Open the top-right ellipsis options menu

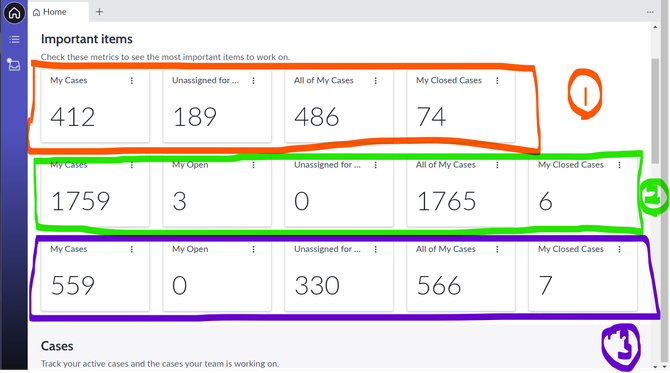tap(650, 12)
